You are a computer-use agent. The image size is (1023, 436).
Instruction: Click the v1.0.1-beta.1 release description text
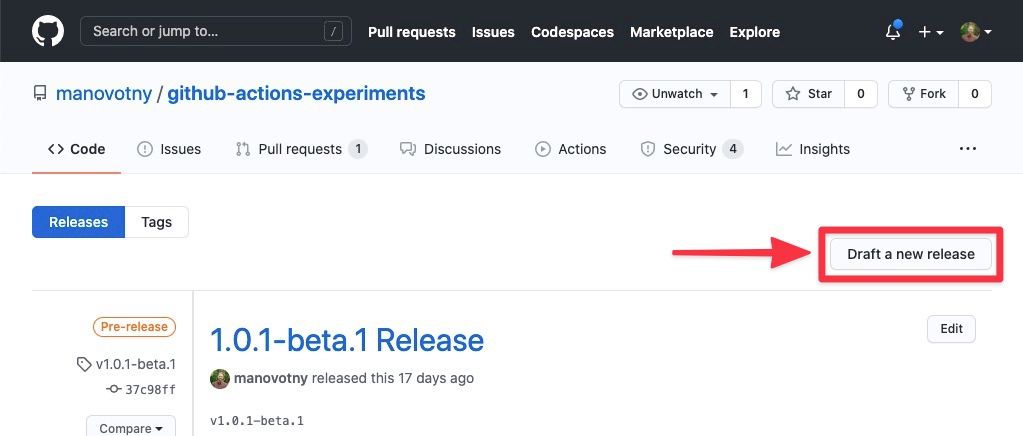pos(257,421)
